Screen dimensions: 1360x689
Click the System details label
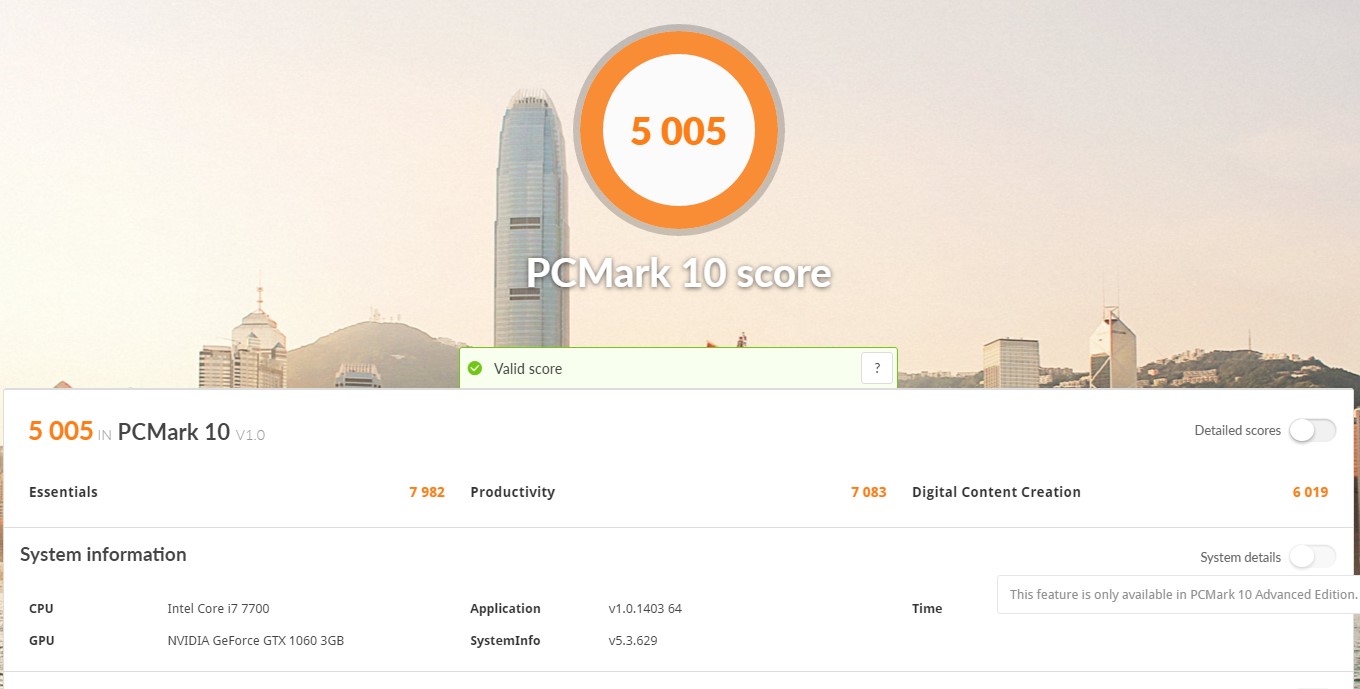click(x=1240, y=558)
